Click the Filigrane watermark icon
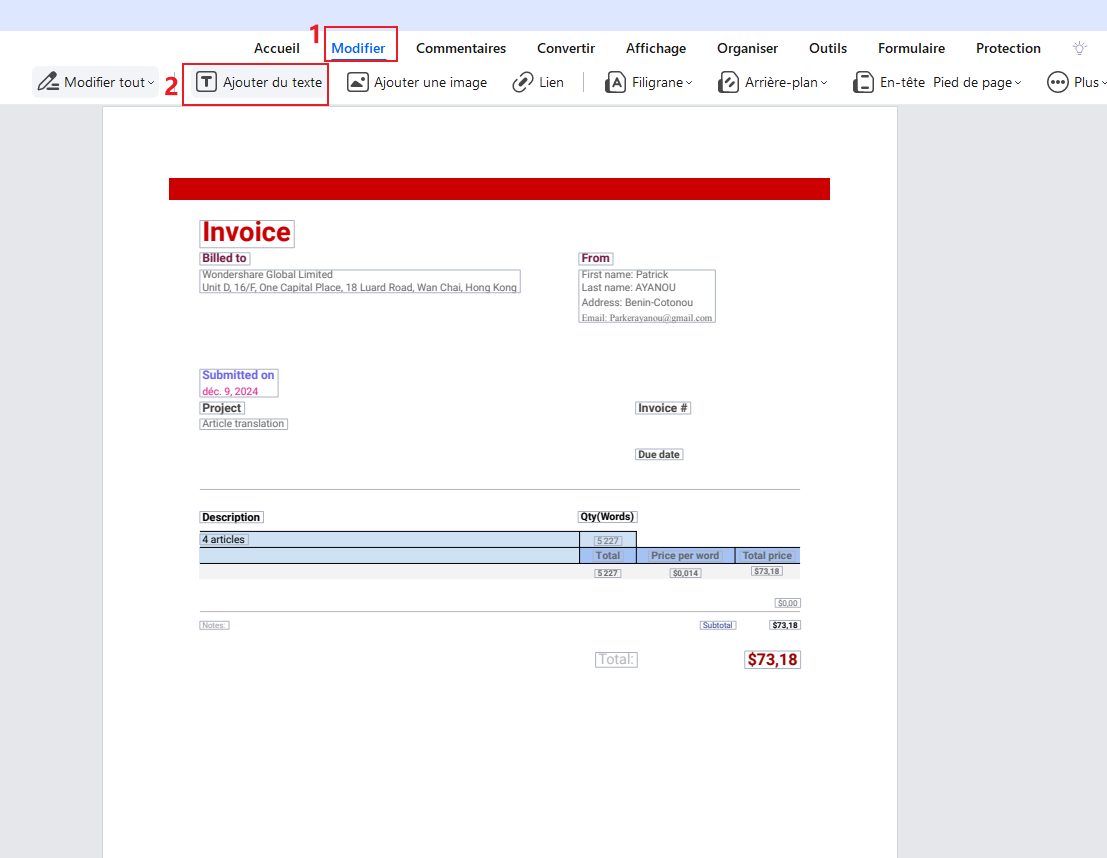The height and width of the screenshot is (858, 1107). point(615,82)
